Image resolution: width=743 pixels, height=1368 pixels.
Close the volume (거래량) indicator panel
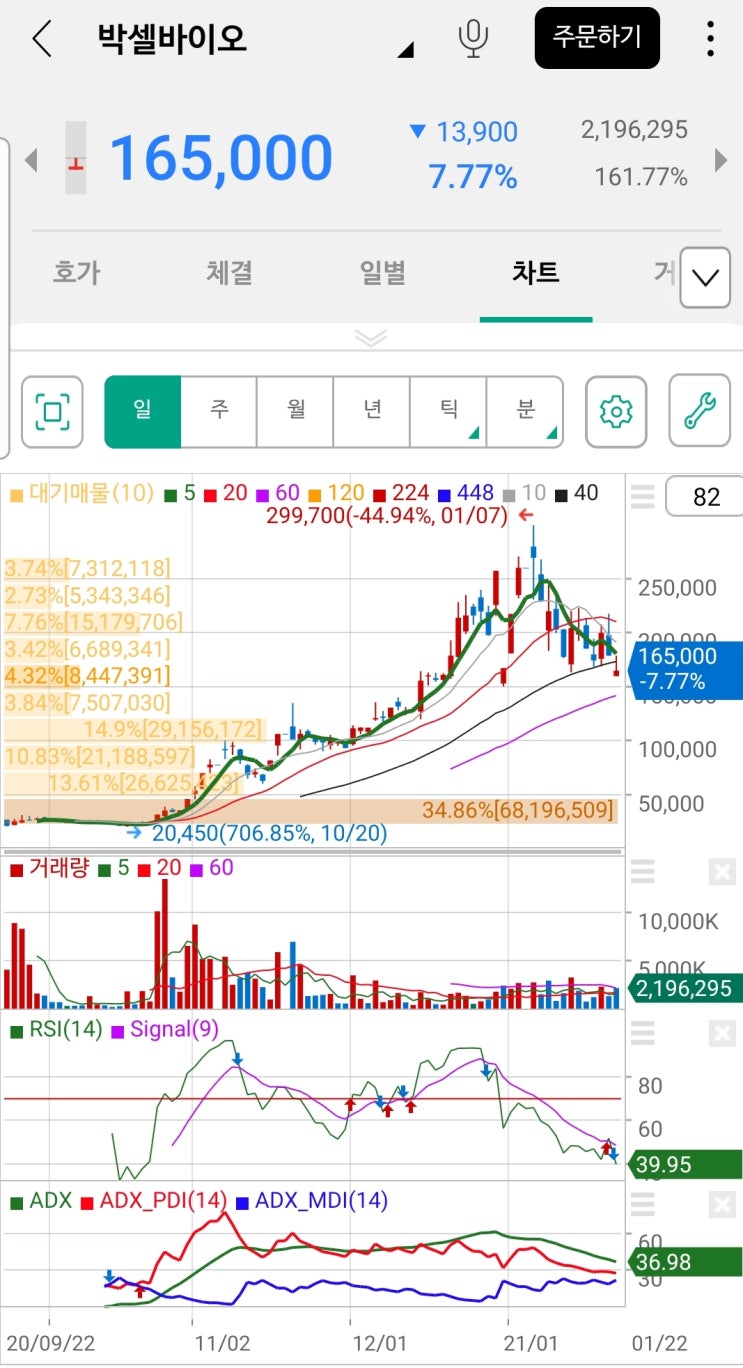pyautogui.click(x=721, y=872)
